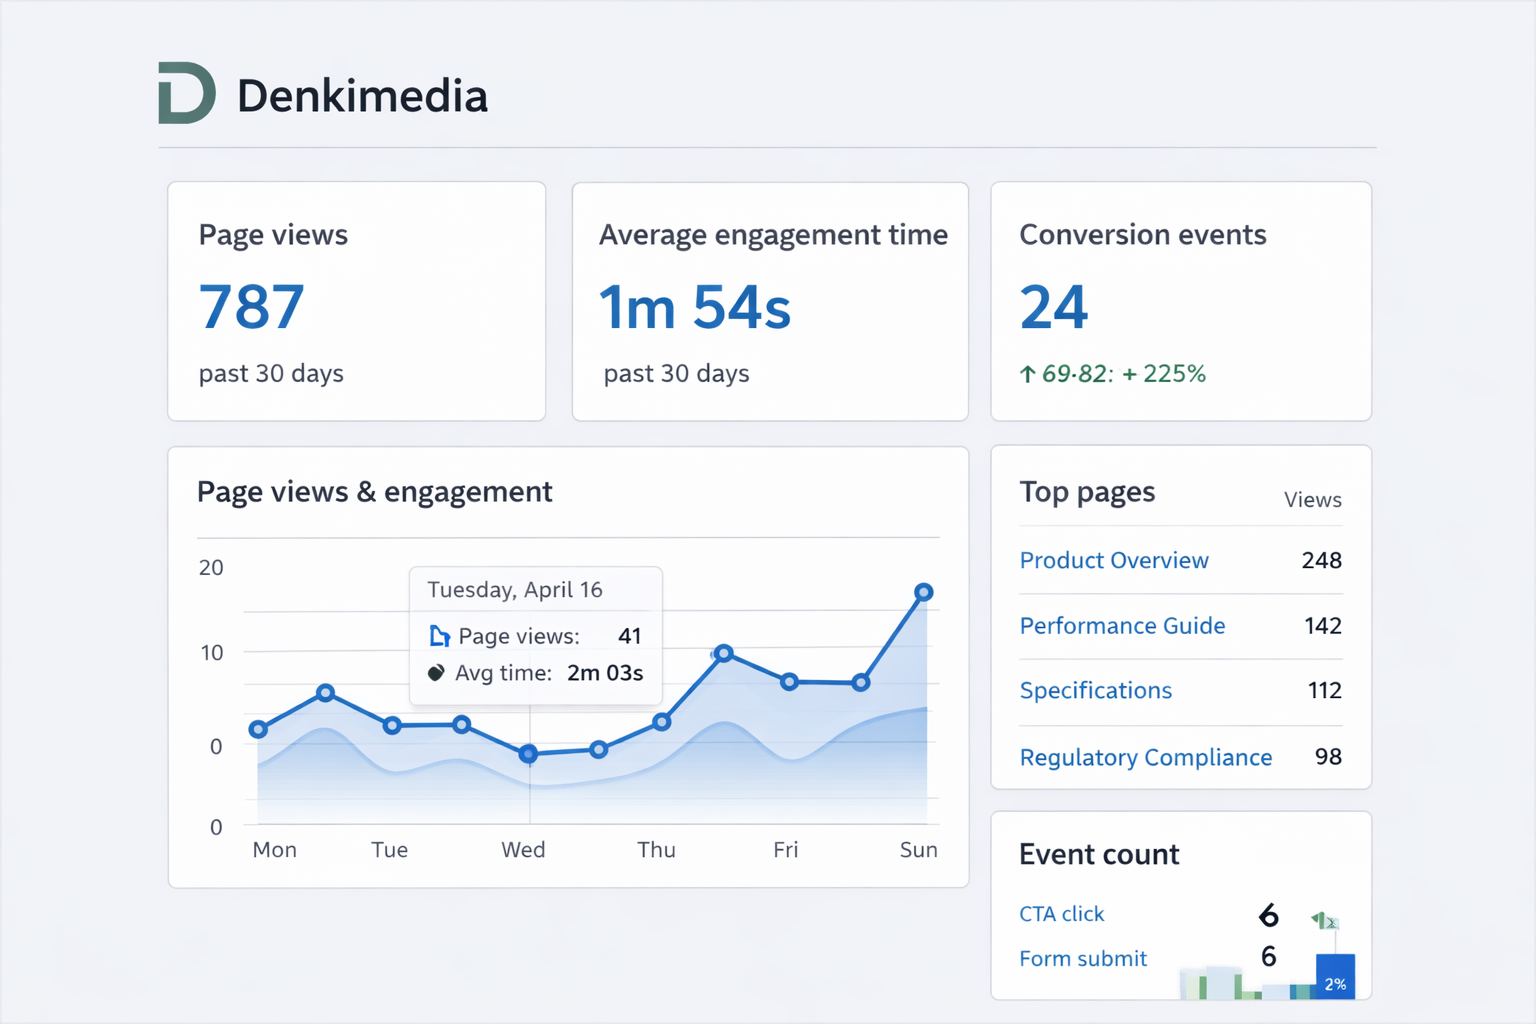The width and height of the screenshot is (1536, 1024).
Task: Open the Regulatory Compliance link
Action: pyautogui.click(x=1145, y=757)
